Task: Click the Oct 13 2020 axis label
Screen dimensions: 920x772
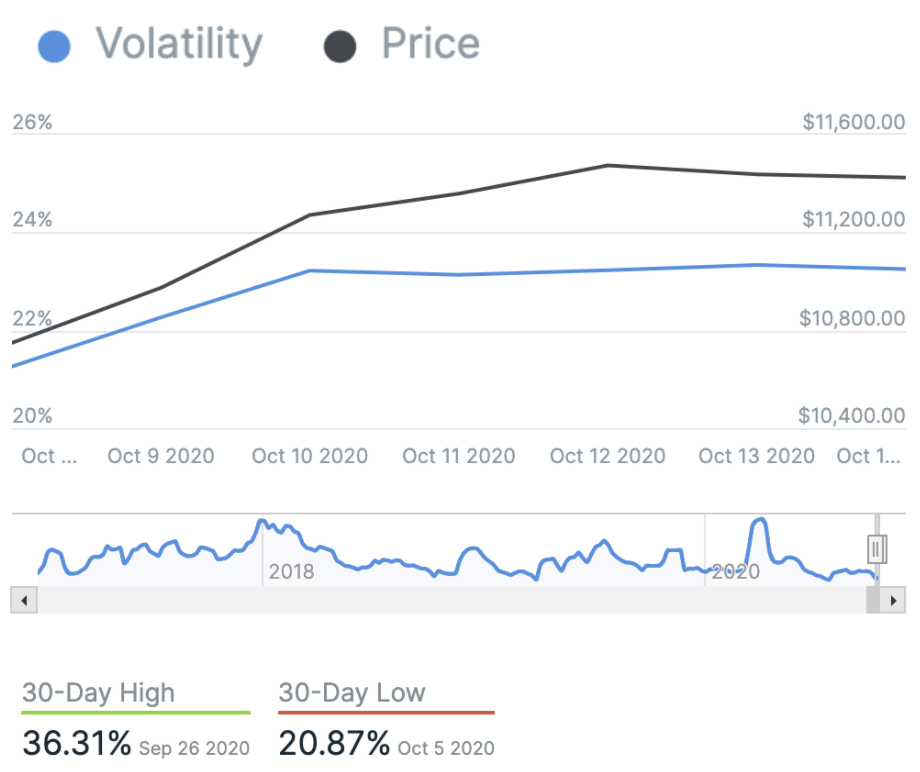Action: (756, 456)
